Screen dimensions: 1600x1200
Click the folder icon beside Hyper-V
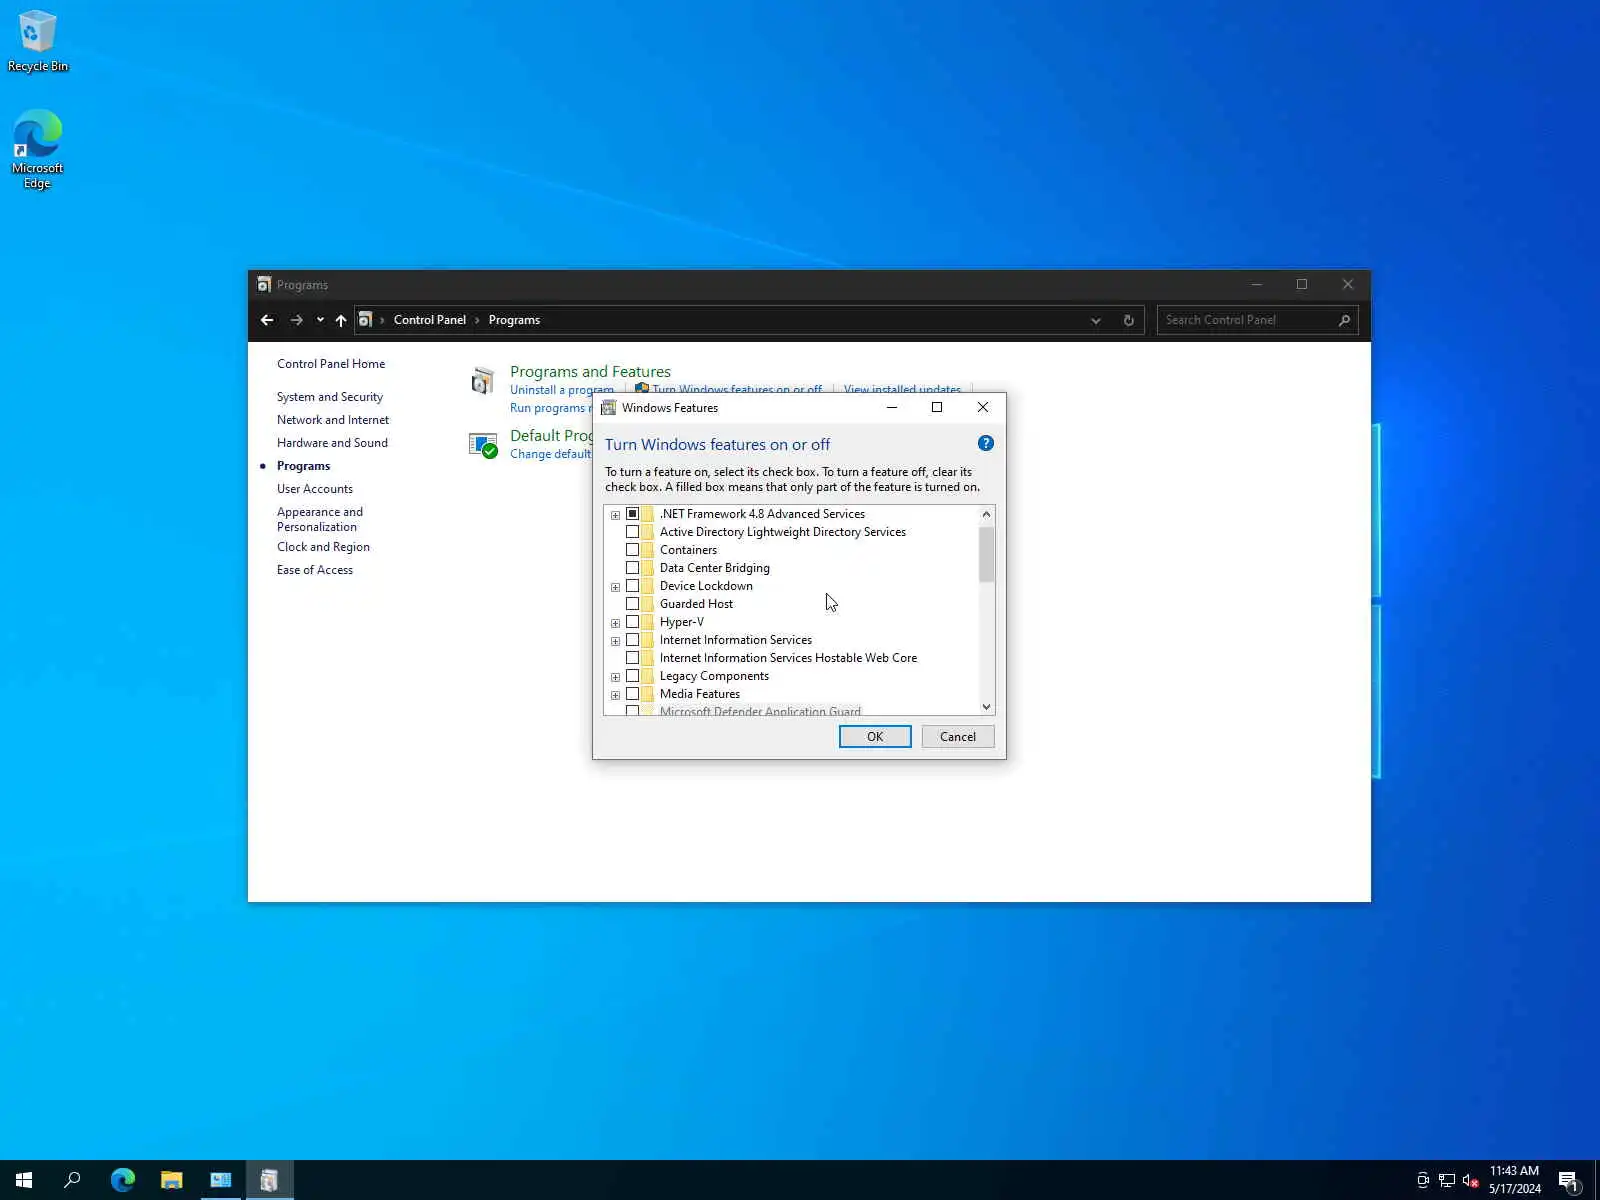[x=647, y=622]
